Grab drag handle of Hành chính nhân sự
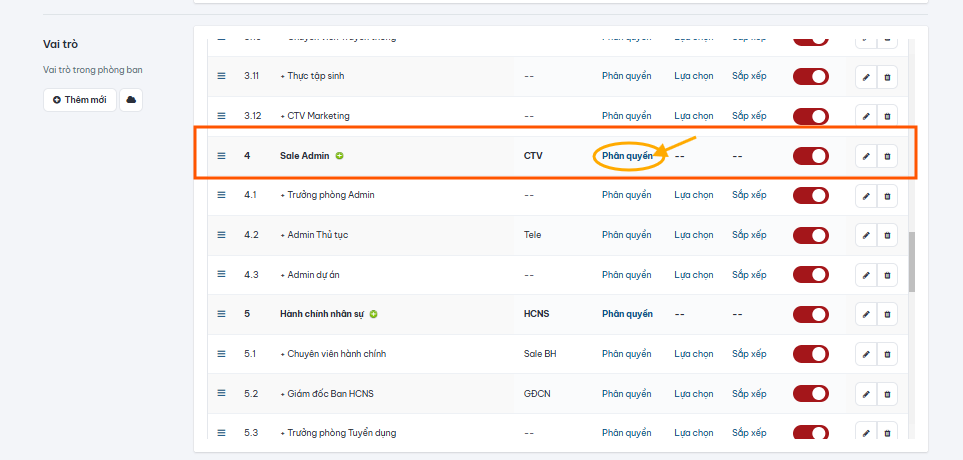 coord(221,314)
